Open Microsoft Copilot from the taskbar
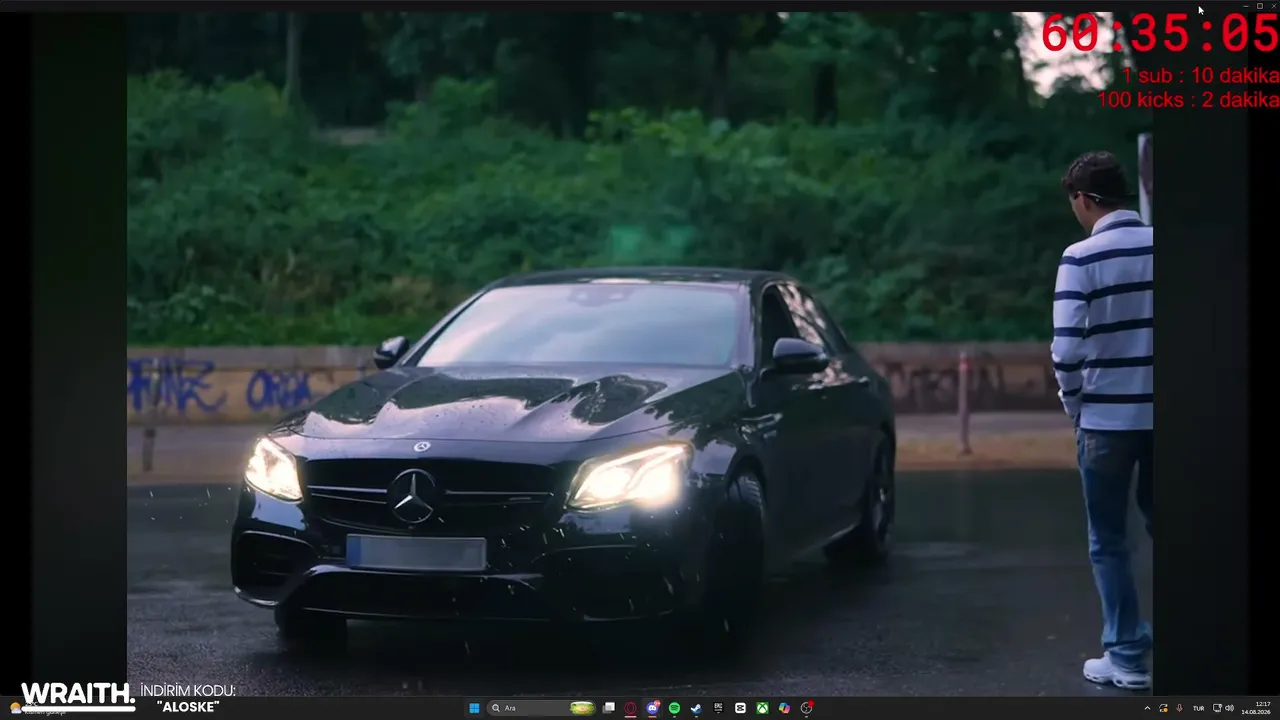Screen dimensions: 1280x720 pyautogui.click(x=784, y=708)
